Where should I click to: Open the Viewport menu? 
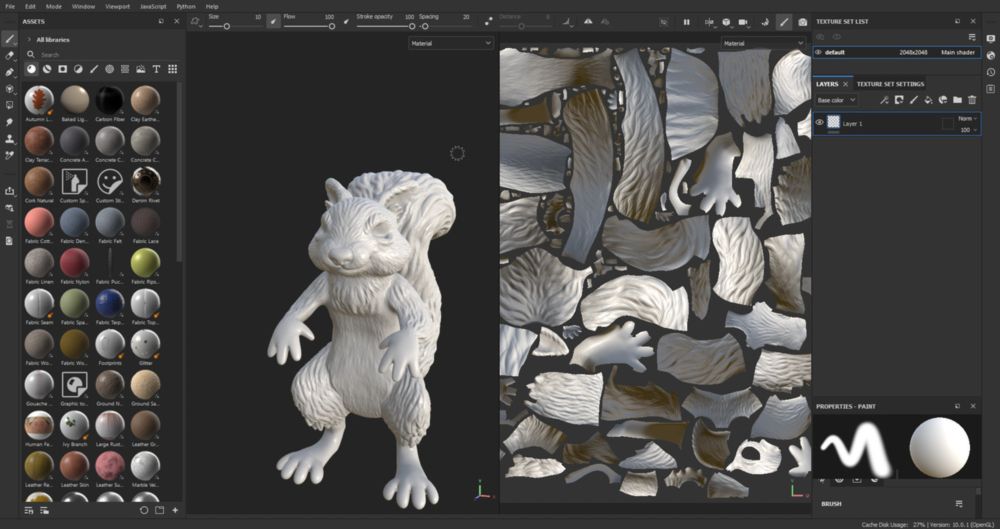117,6
